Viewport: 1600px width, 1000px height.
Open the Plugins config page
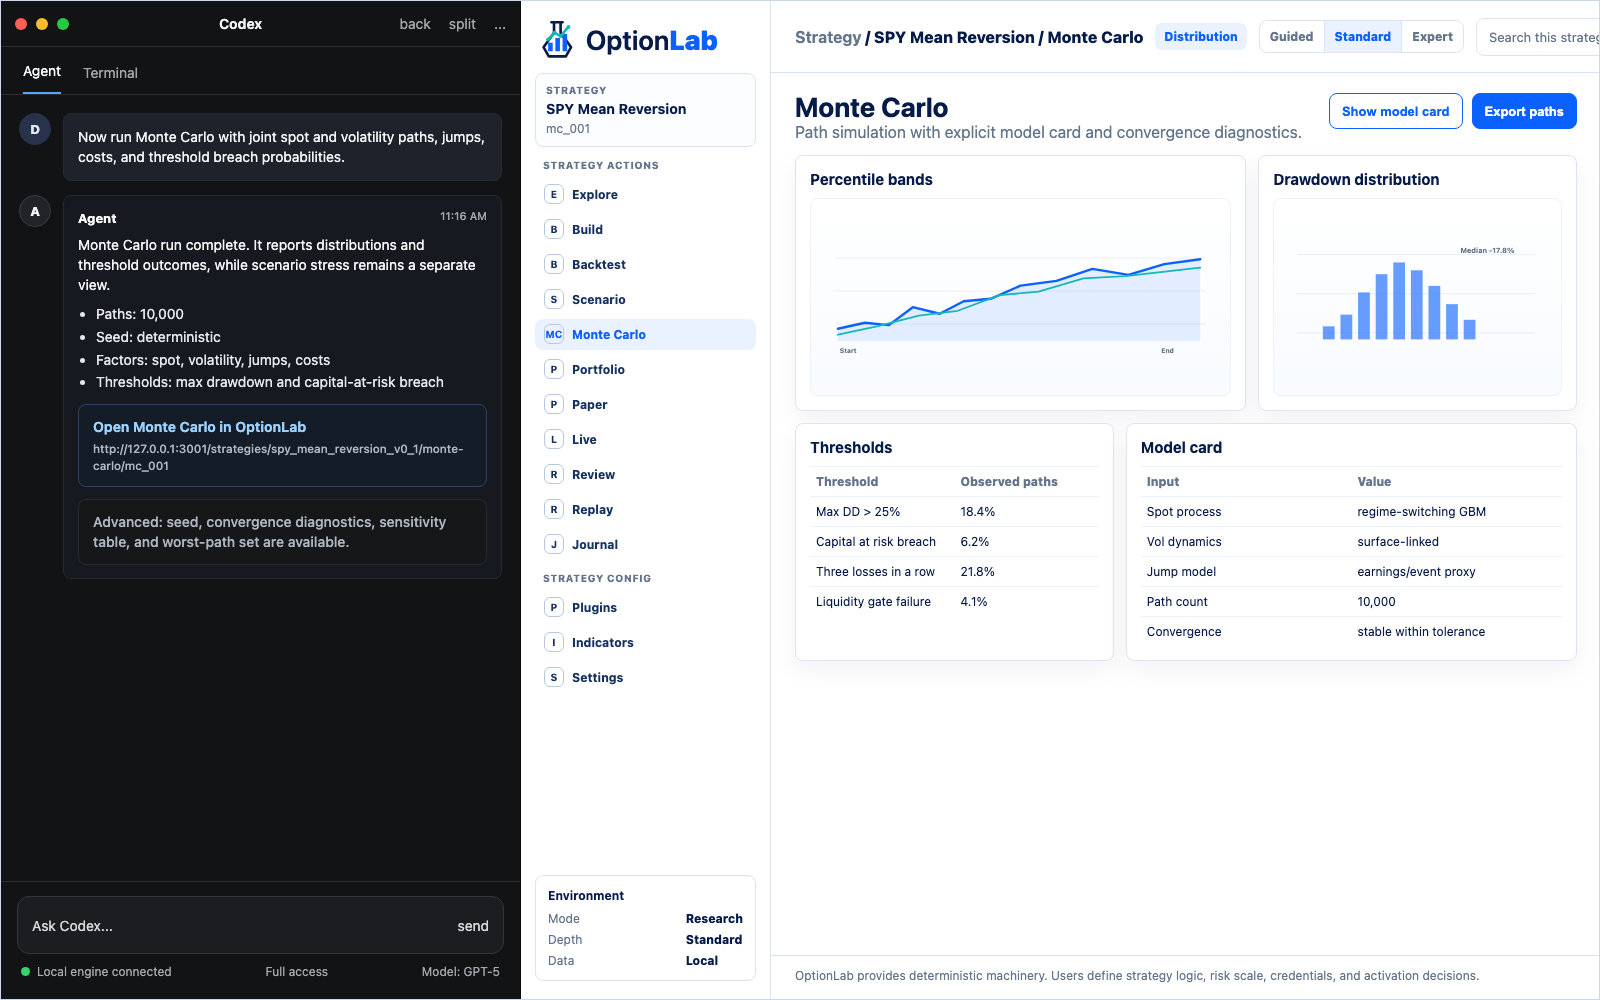[645, 608]
